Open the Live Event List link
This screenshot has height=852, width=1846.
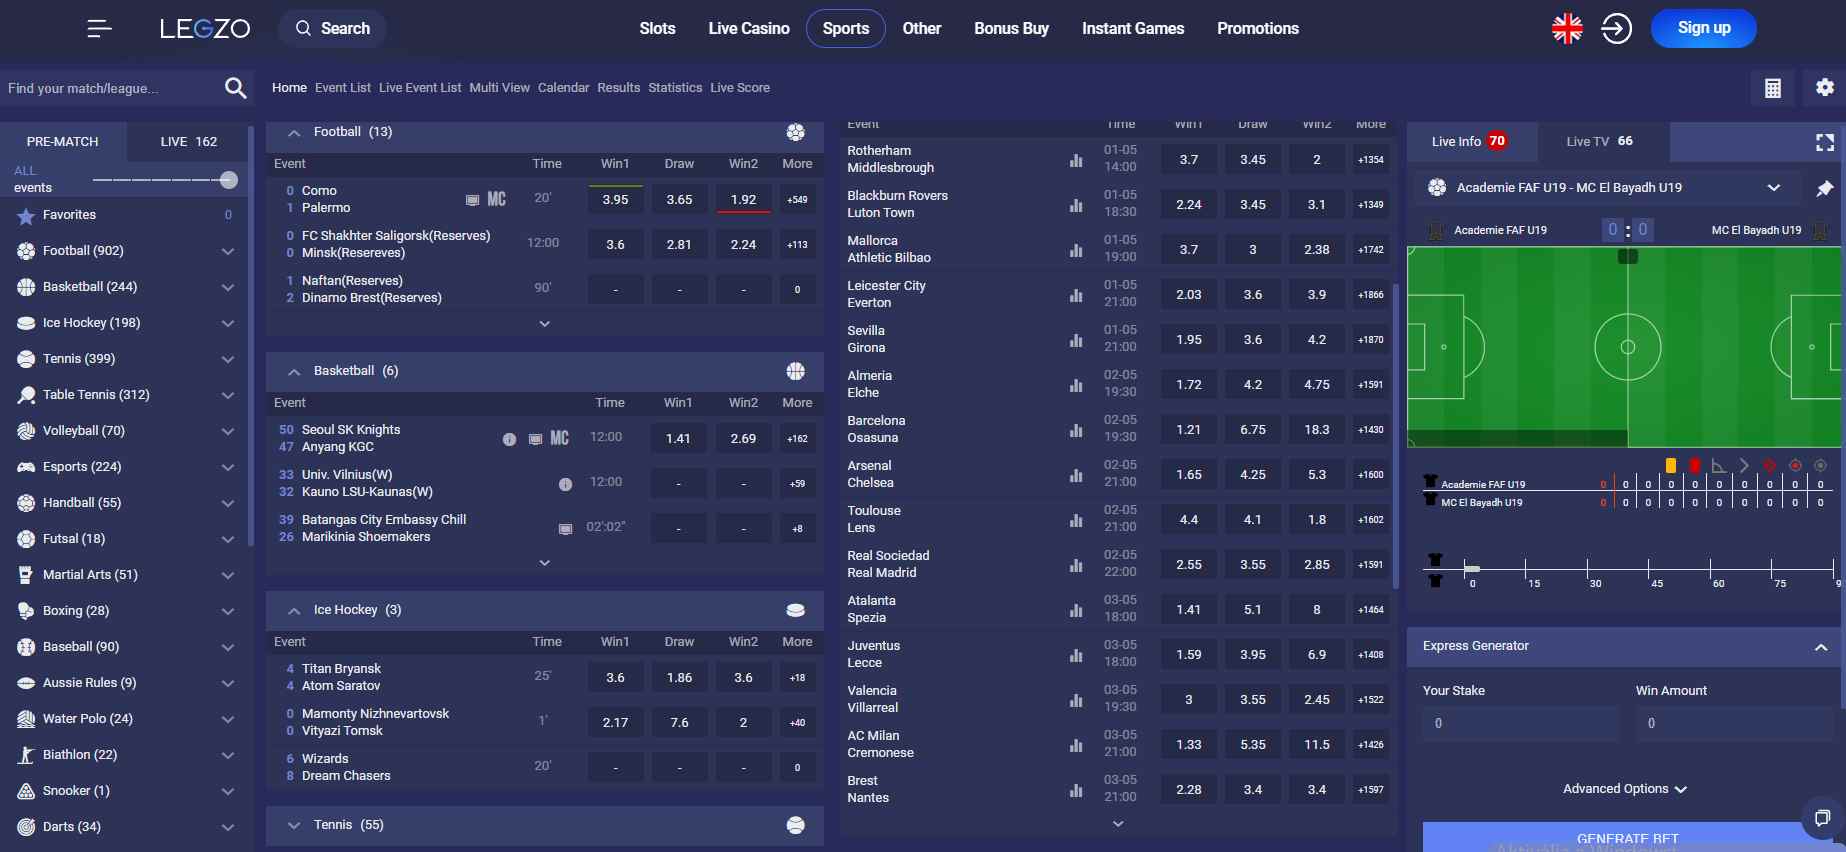pyautogui.click(x=420, y=88)
